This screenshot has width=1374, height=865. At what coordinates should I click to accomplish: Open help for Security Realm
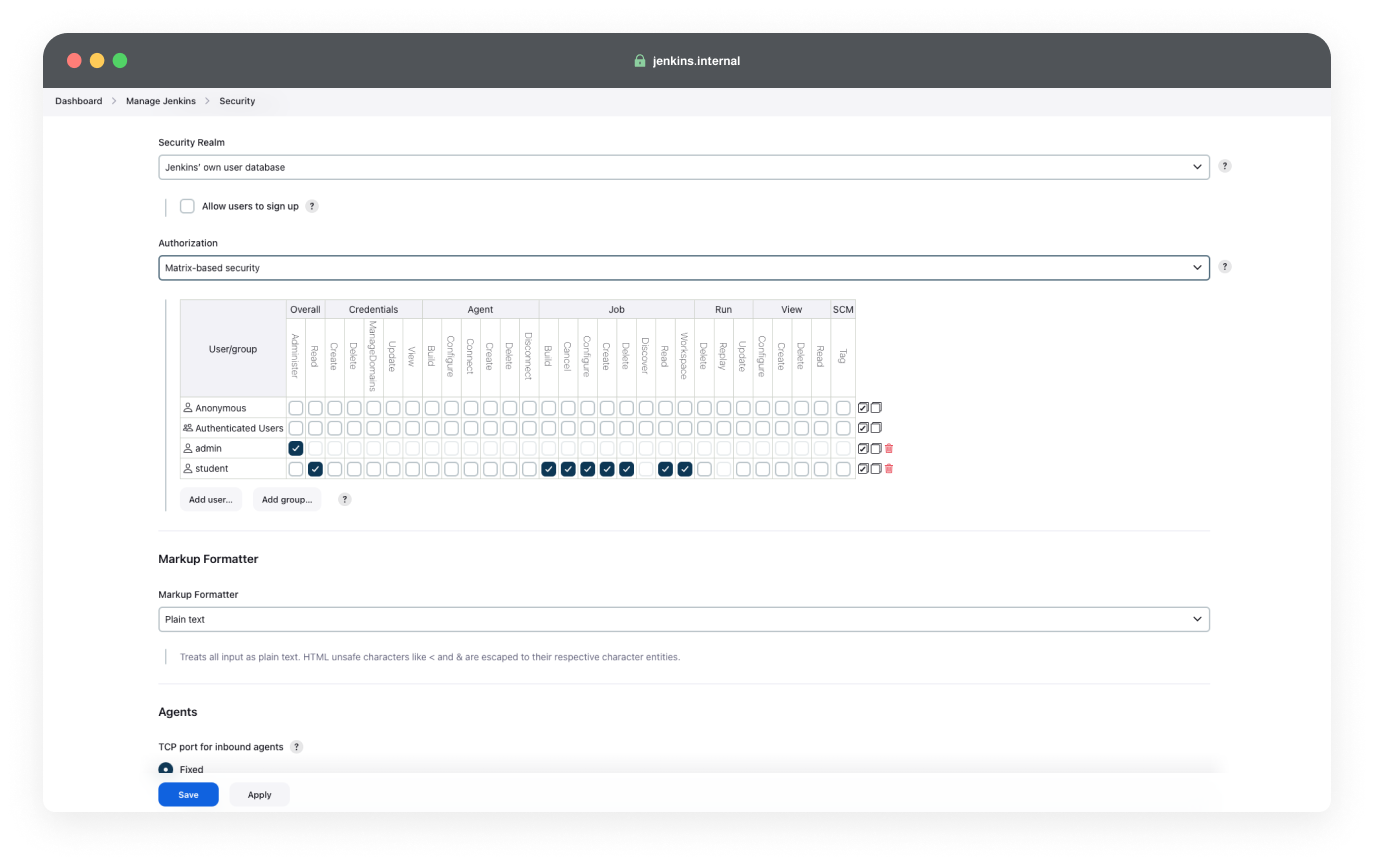1225,166
